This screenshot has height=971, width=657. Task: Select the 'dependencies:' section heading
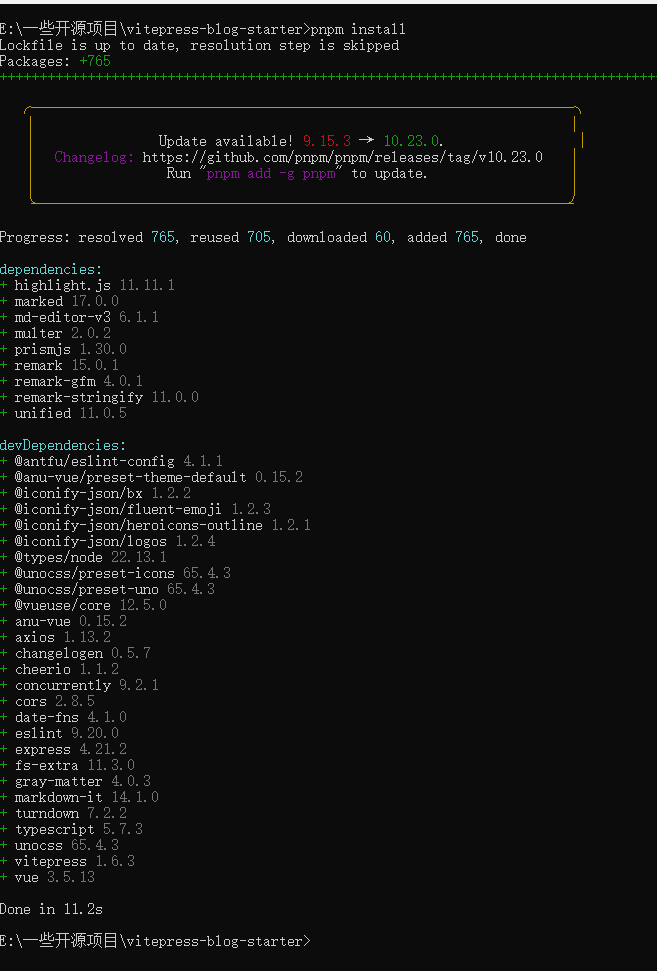point(51,269)
